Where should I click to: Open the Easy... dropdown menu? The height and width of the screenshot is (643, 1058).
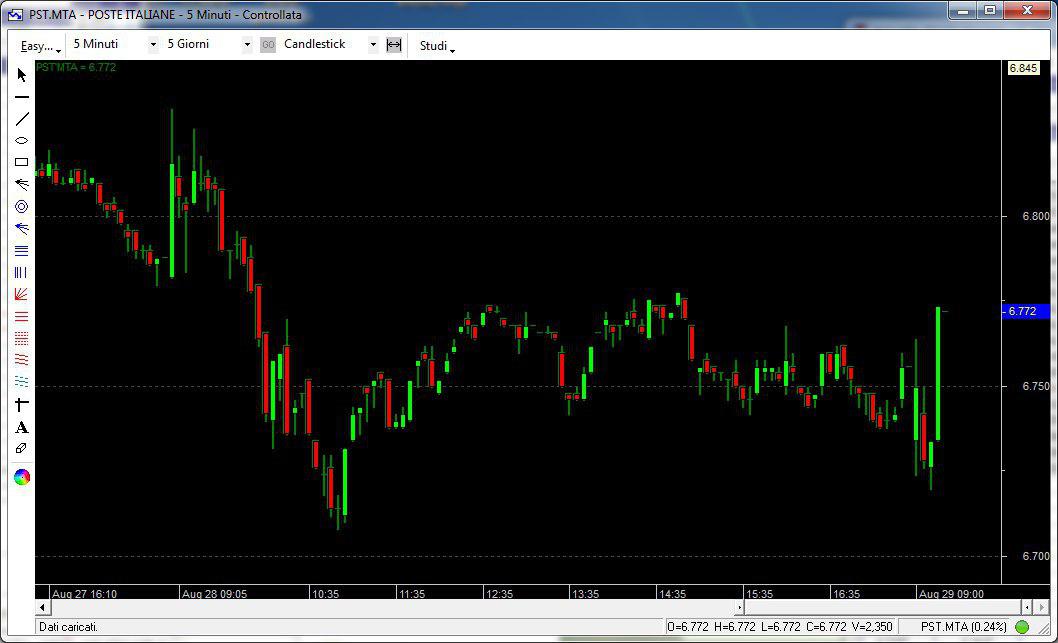[40, 46]
